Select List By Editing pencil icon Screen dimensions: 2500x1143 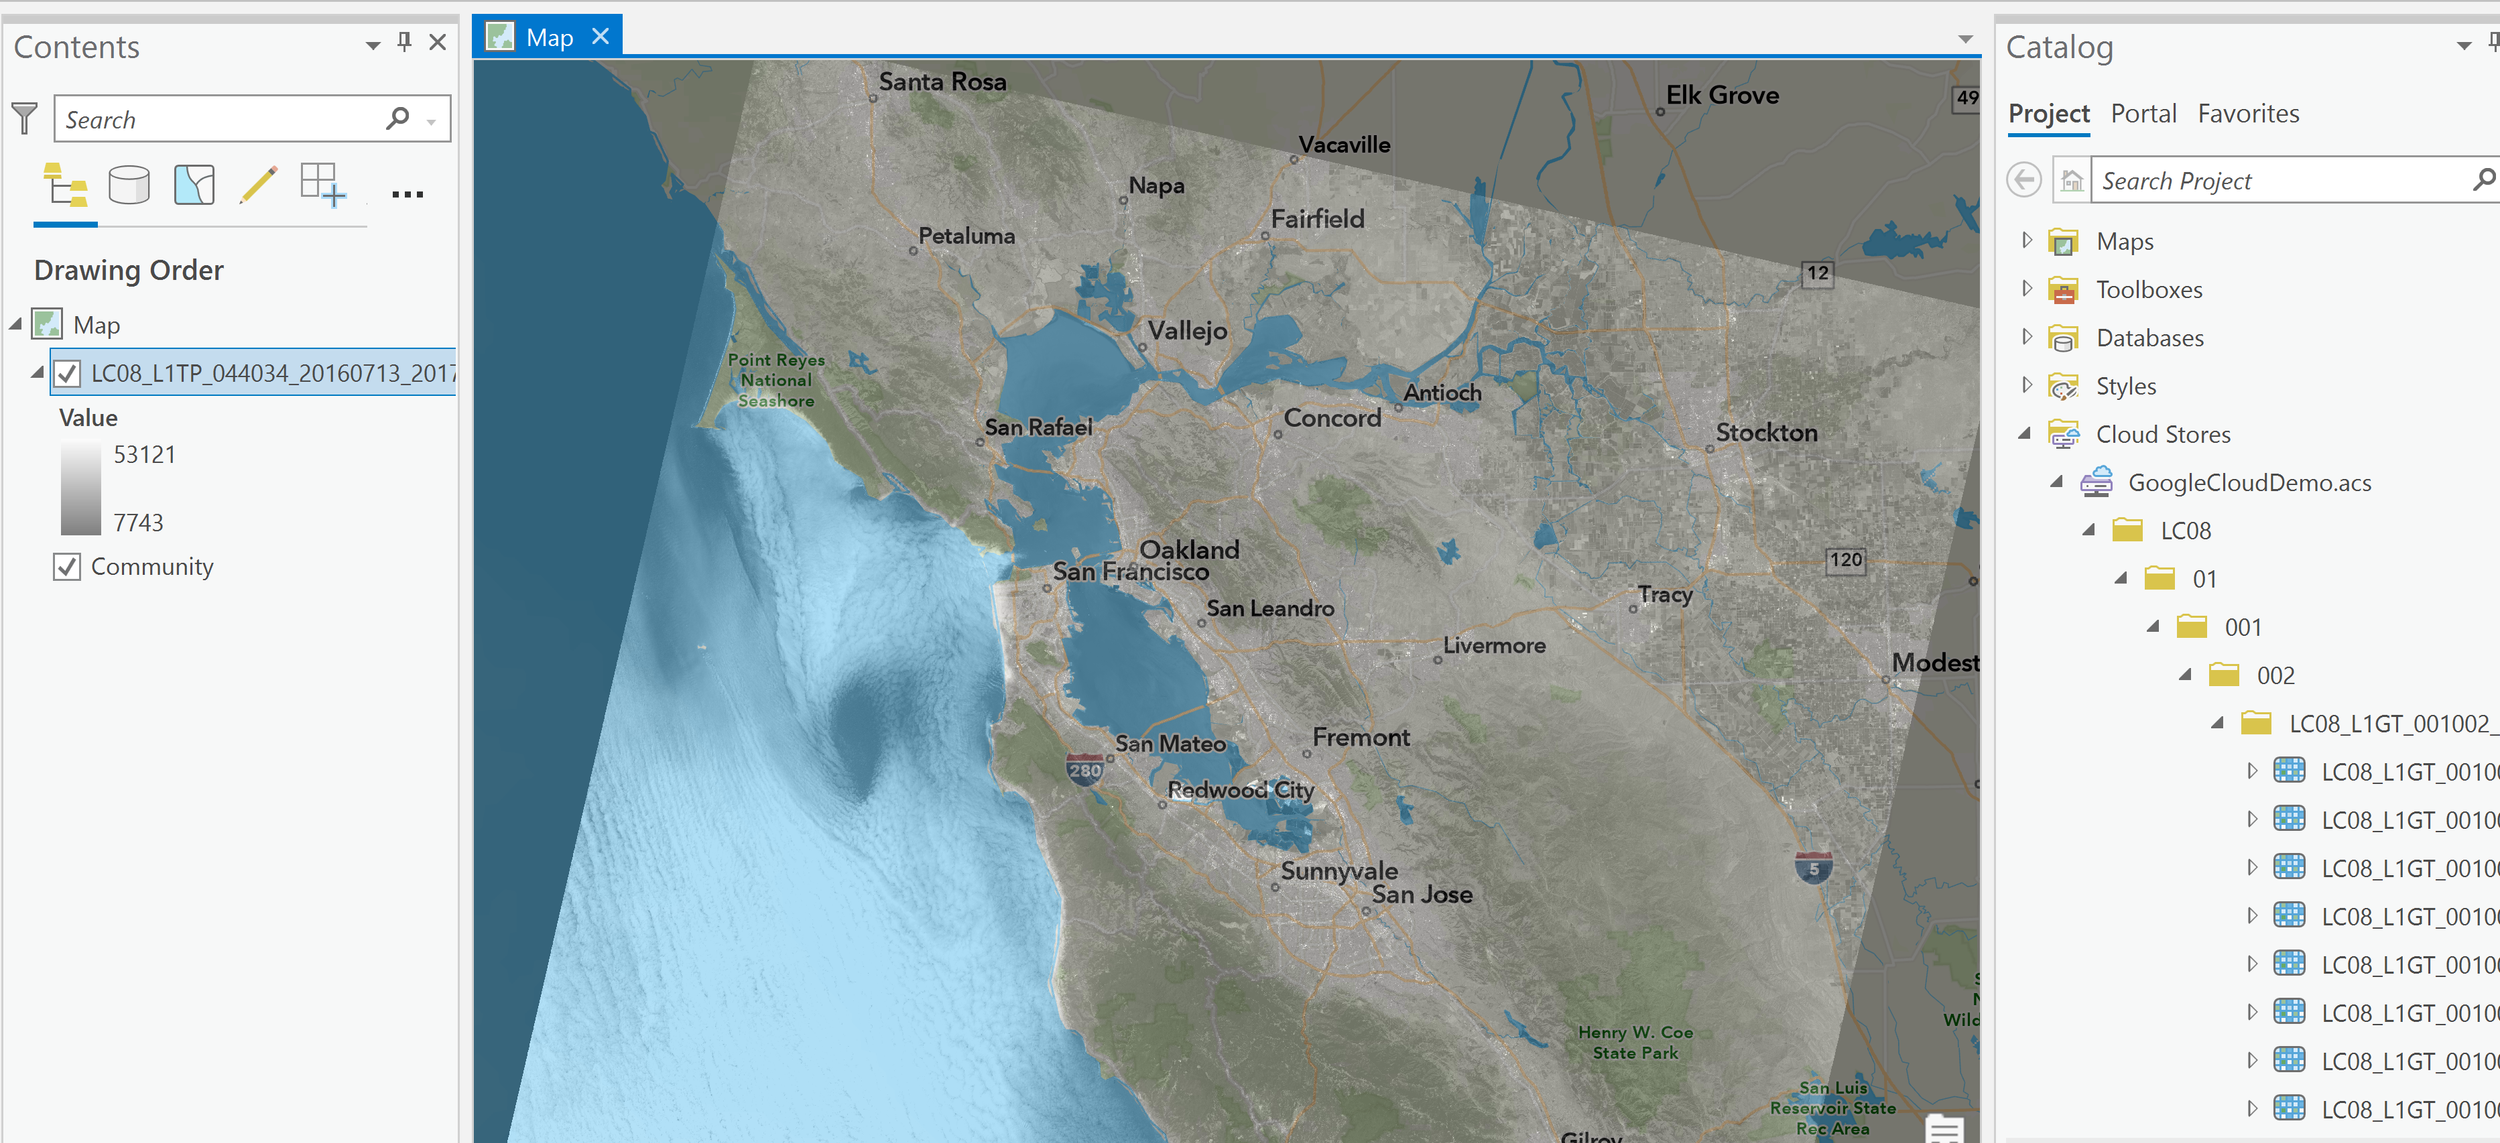pos(258,186)
